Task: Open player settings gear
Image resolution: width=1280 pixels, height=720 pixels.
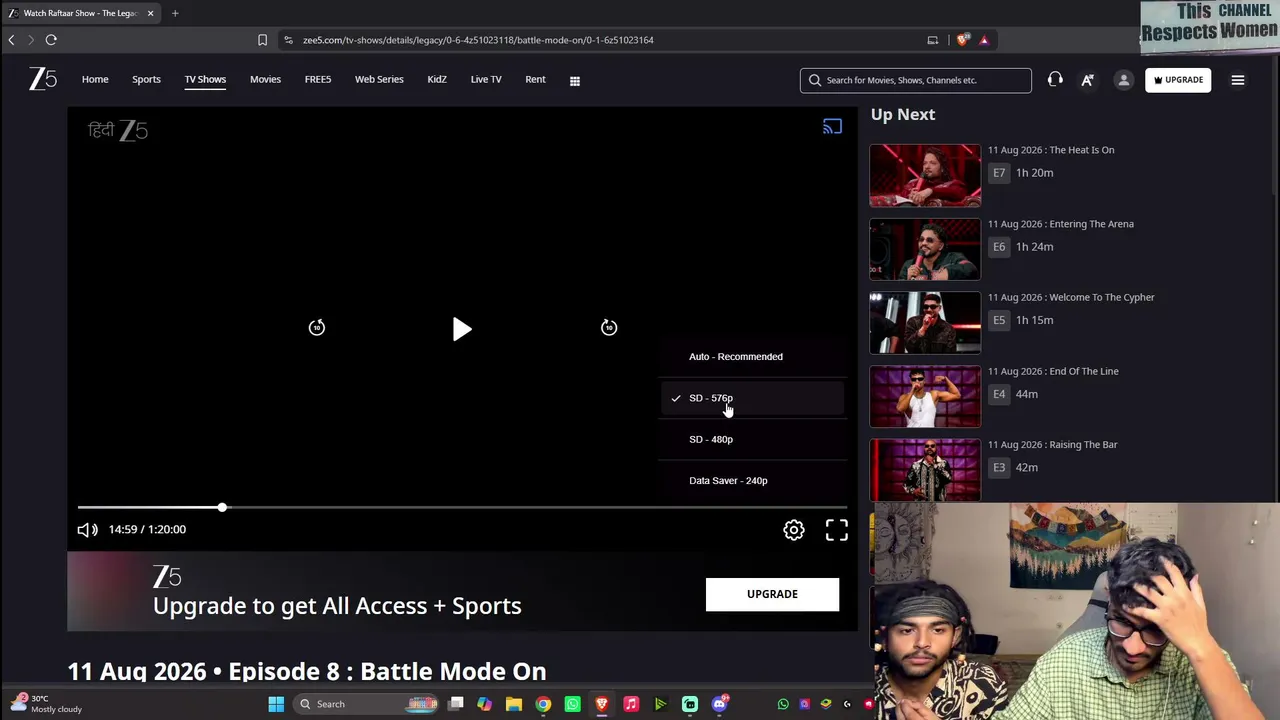Action: pyautogui.click(x=794, y=530)
